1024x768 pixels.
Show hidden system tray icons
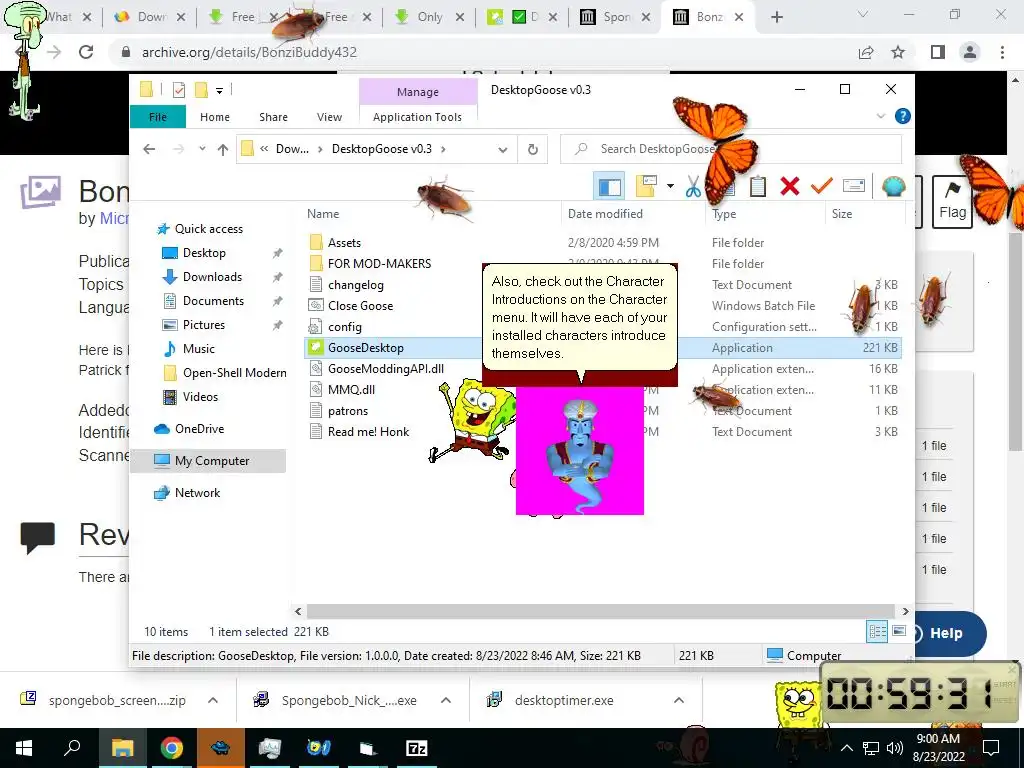click(x=847, y=748)
